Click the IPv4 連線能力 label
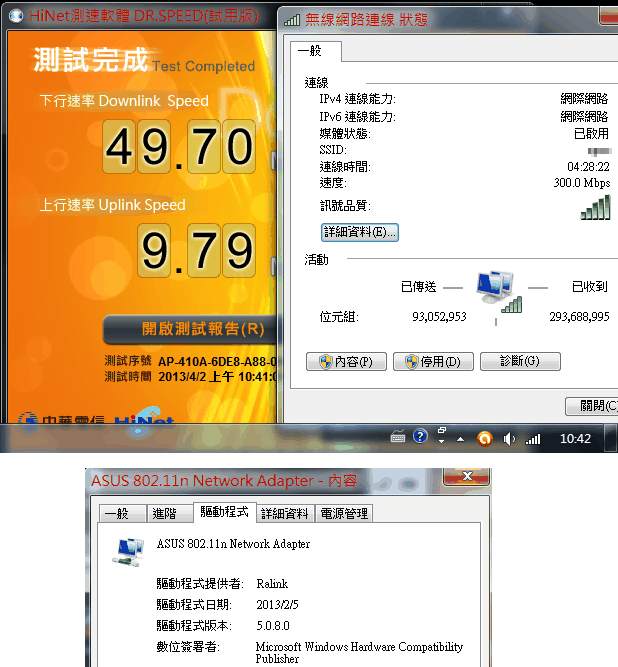The height and width of the screenshot is (667, 618). [x=357, y=99]
